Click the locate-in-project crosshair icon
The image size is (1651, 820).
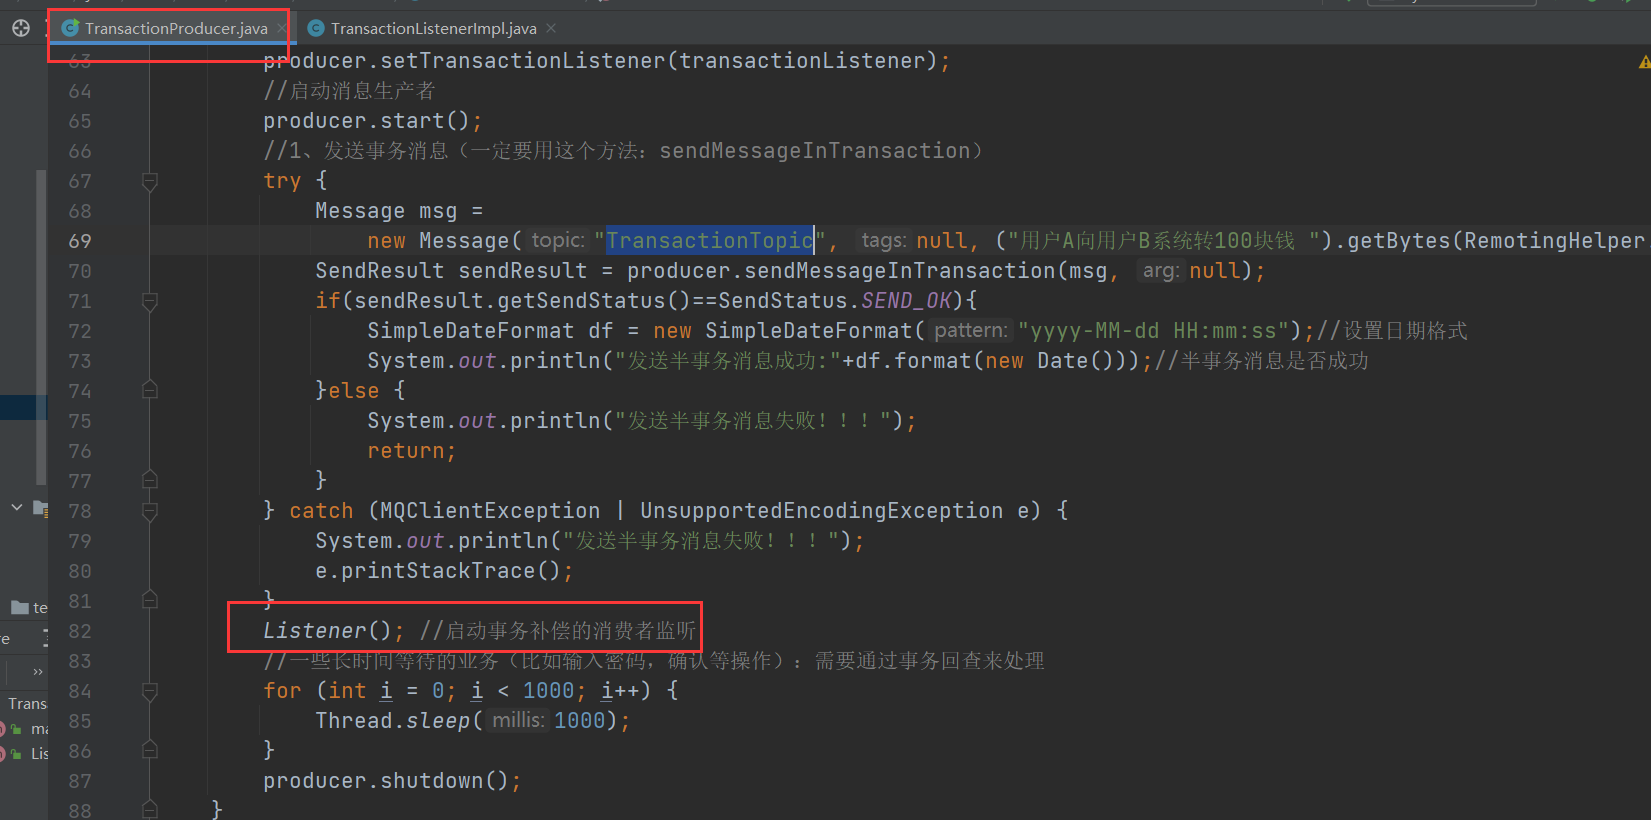pyautogui.click(x=21, y=28)
